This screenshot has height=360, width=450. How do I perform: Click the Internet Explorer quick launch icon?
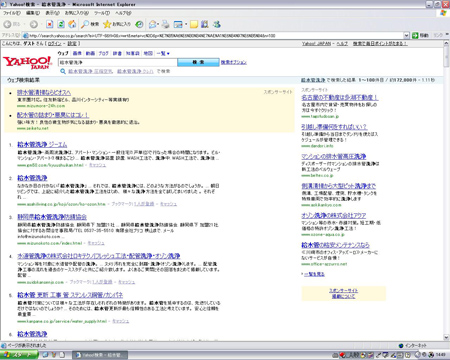[x=46, y=355]
